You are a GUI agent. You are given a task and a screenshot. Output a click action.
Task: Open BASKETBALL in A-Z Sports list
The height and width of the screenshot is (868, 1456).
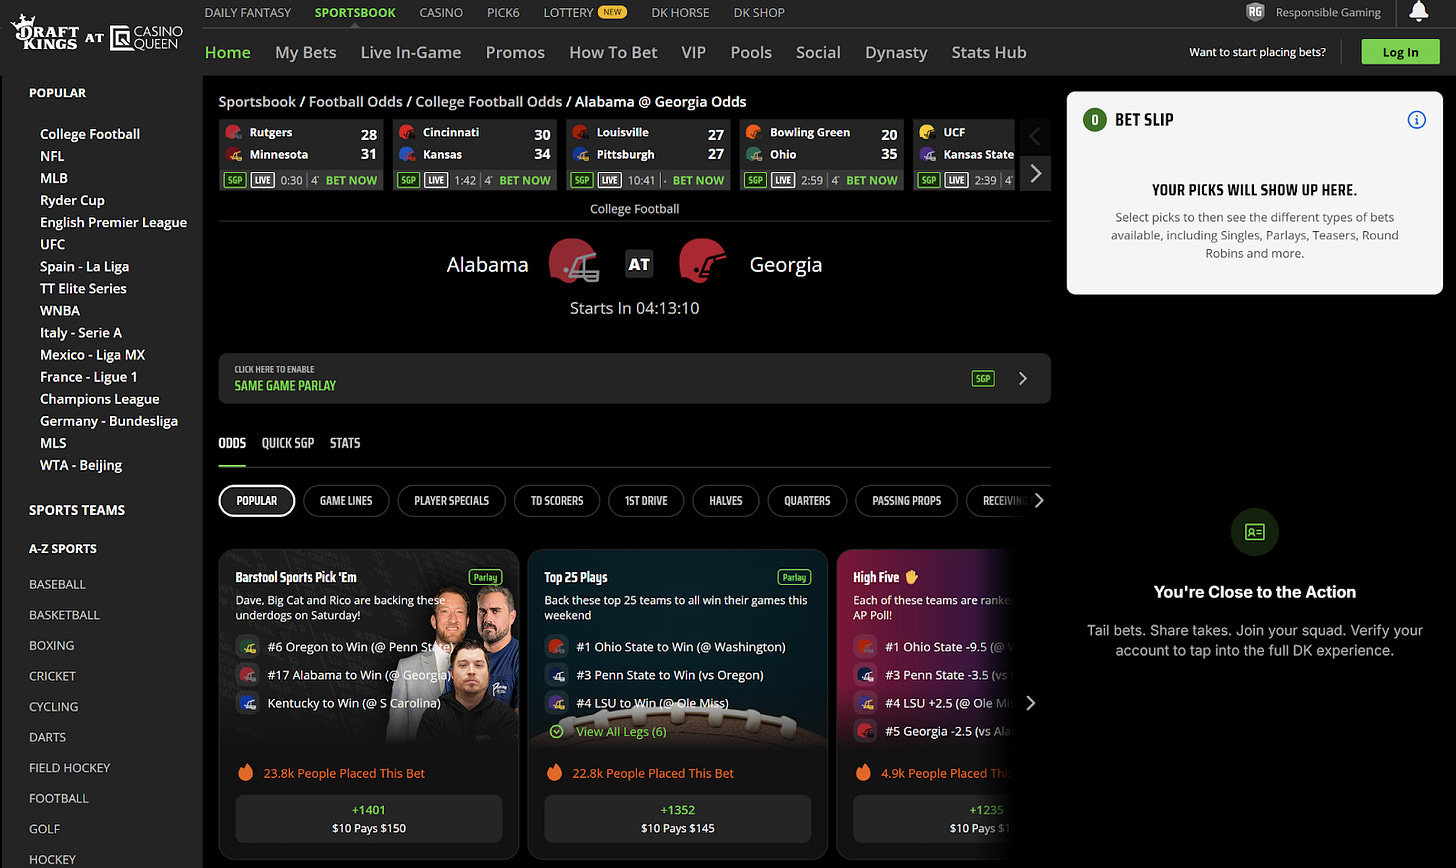(64, 615)
